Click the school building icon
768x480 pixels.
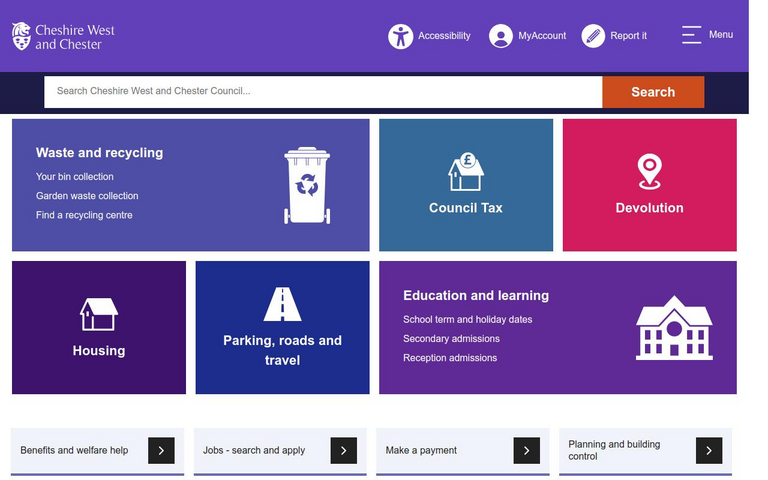point(674,327)
